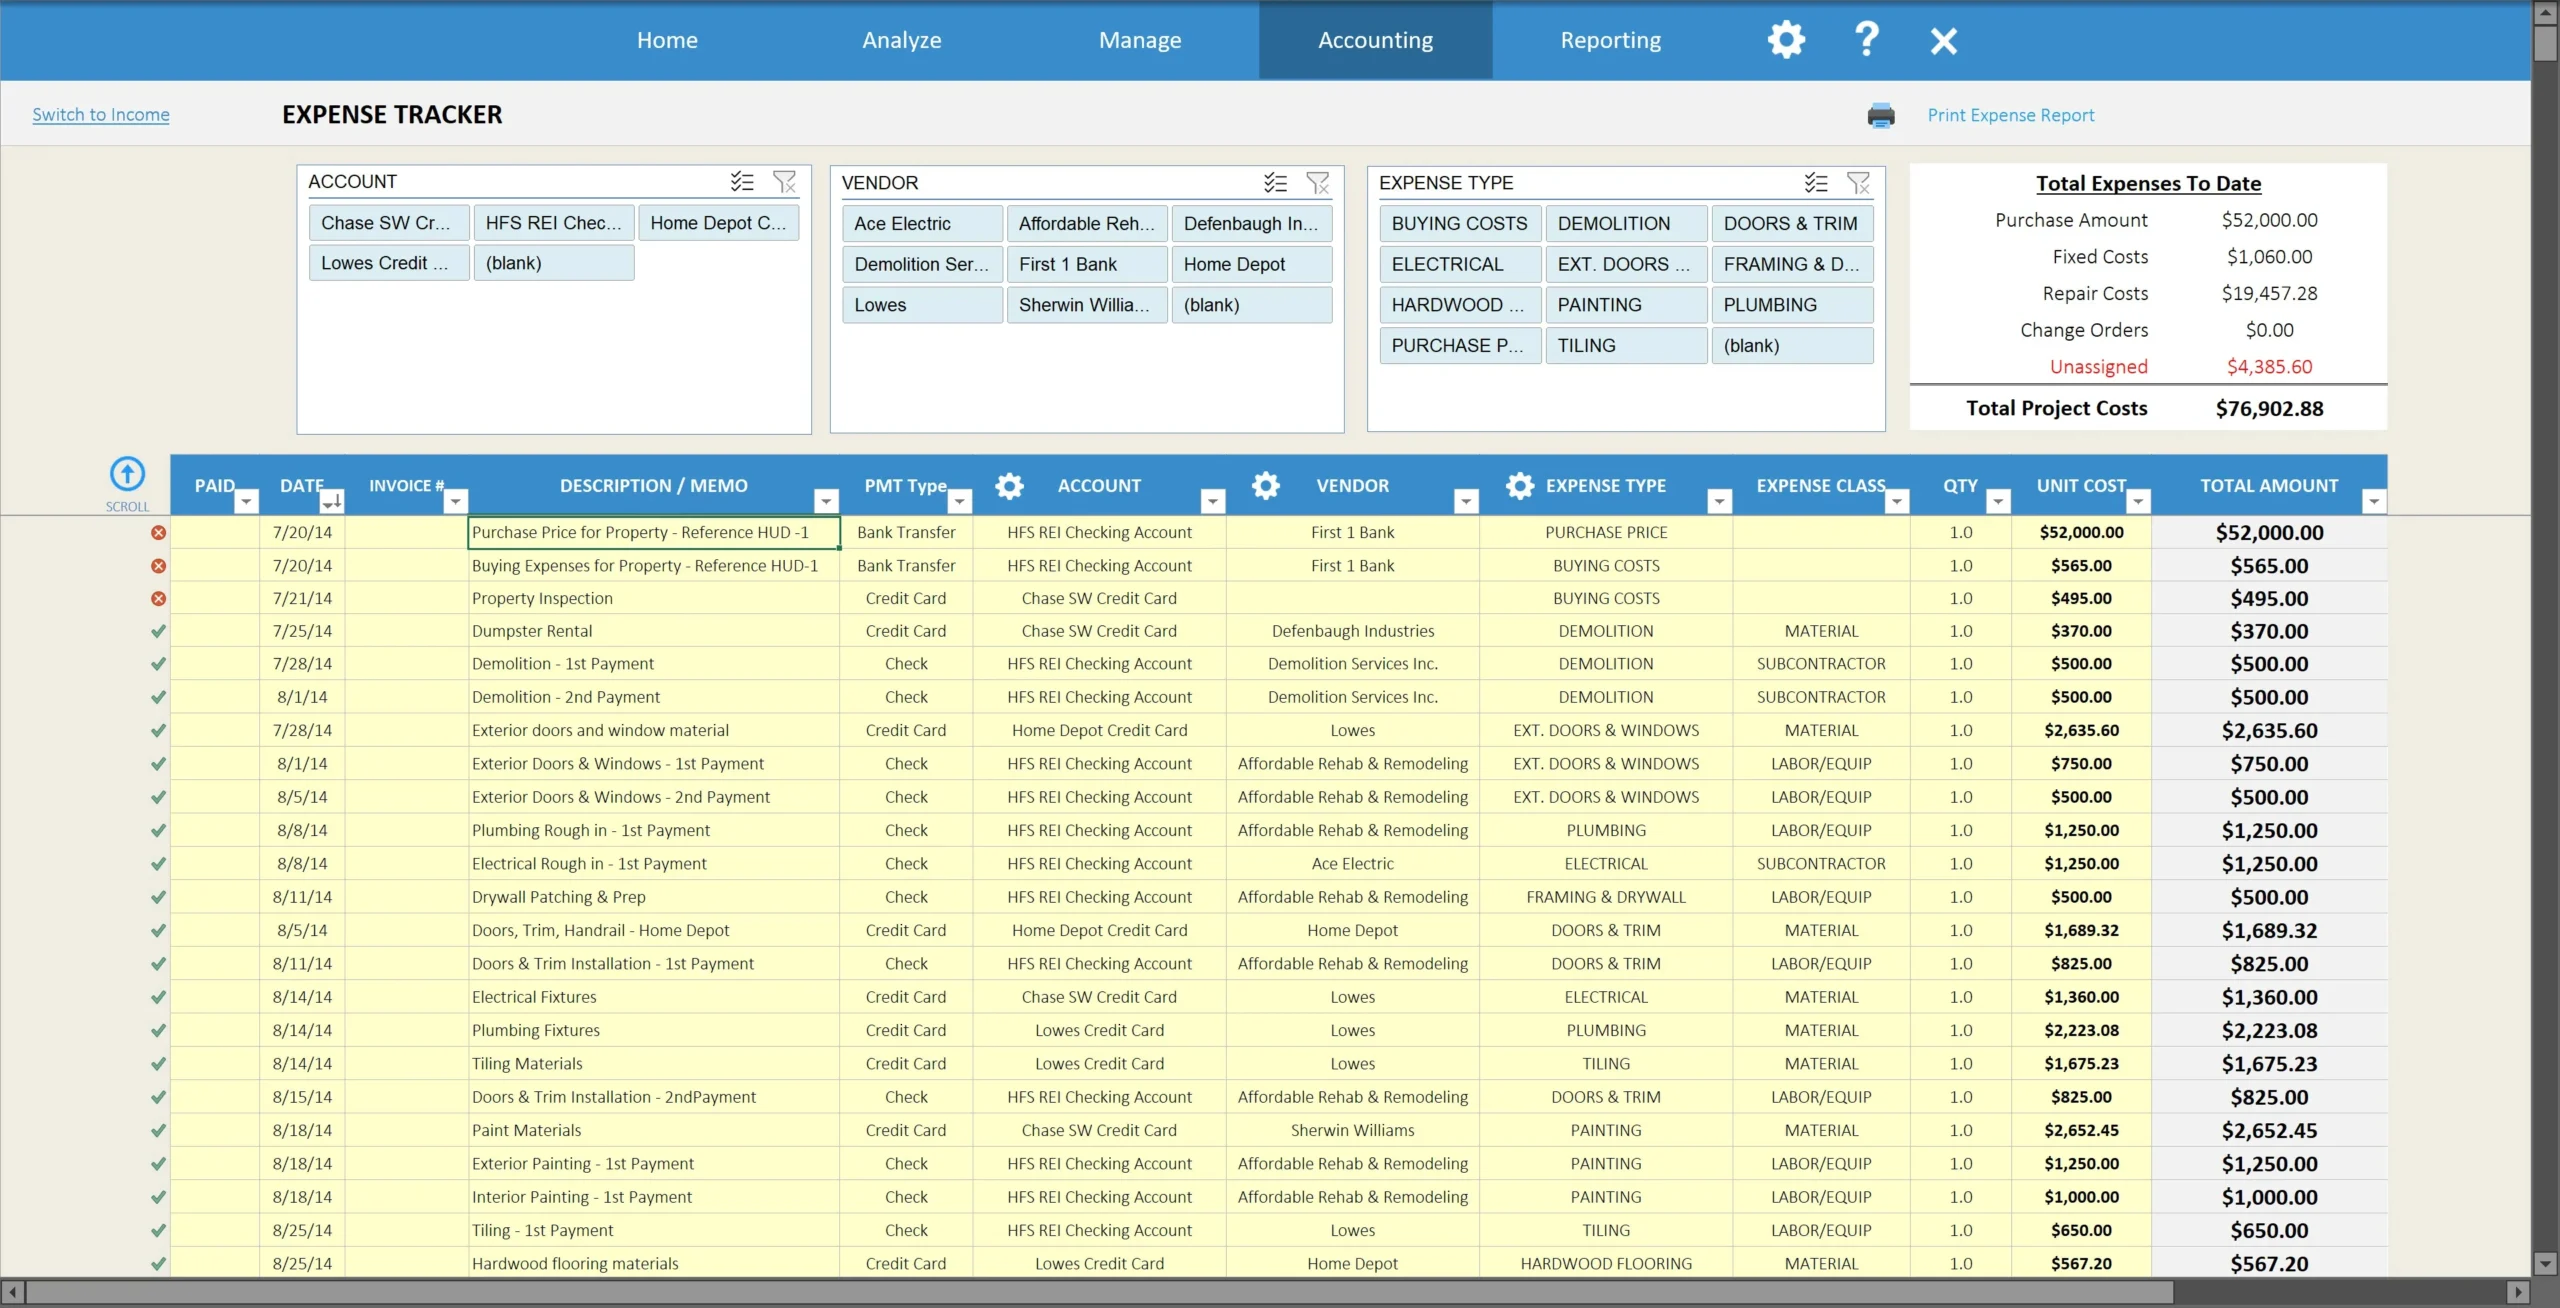
Task: Toggle multi-select in ACCOUNT slicer
Action: pyautogui.click(x=742, y=181)
